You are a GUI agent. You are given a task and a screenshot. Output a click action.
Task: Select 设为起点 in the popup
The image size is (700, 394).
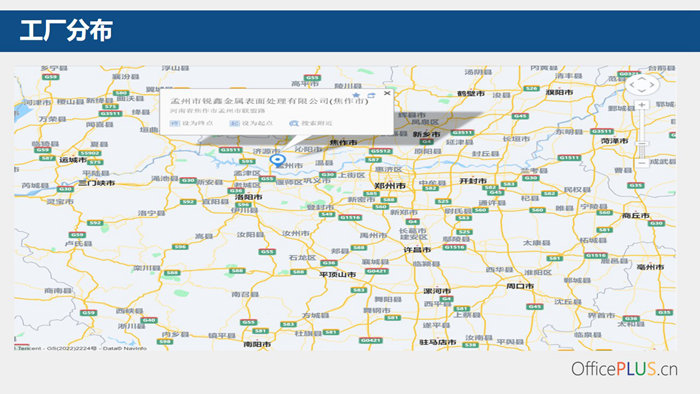pos(251,123)
